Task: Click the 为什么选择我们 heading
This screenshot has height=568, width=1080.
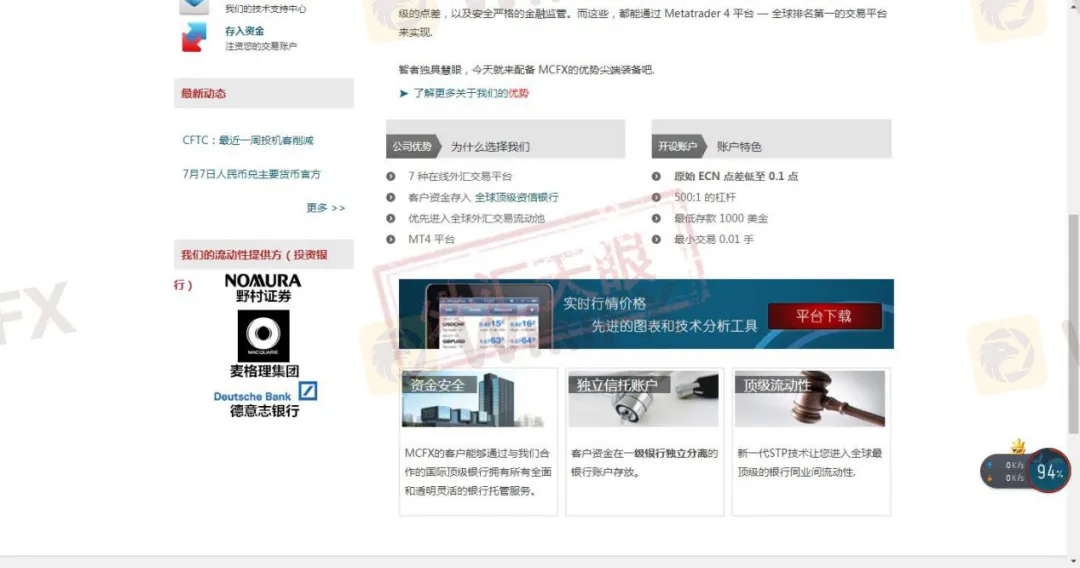Action: pyautogui.click(x=490, y=147)
